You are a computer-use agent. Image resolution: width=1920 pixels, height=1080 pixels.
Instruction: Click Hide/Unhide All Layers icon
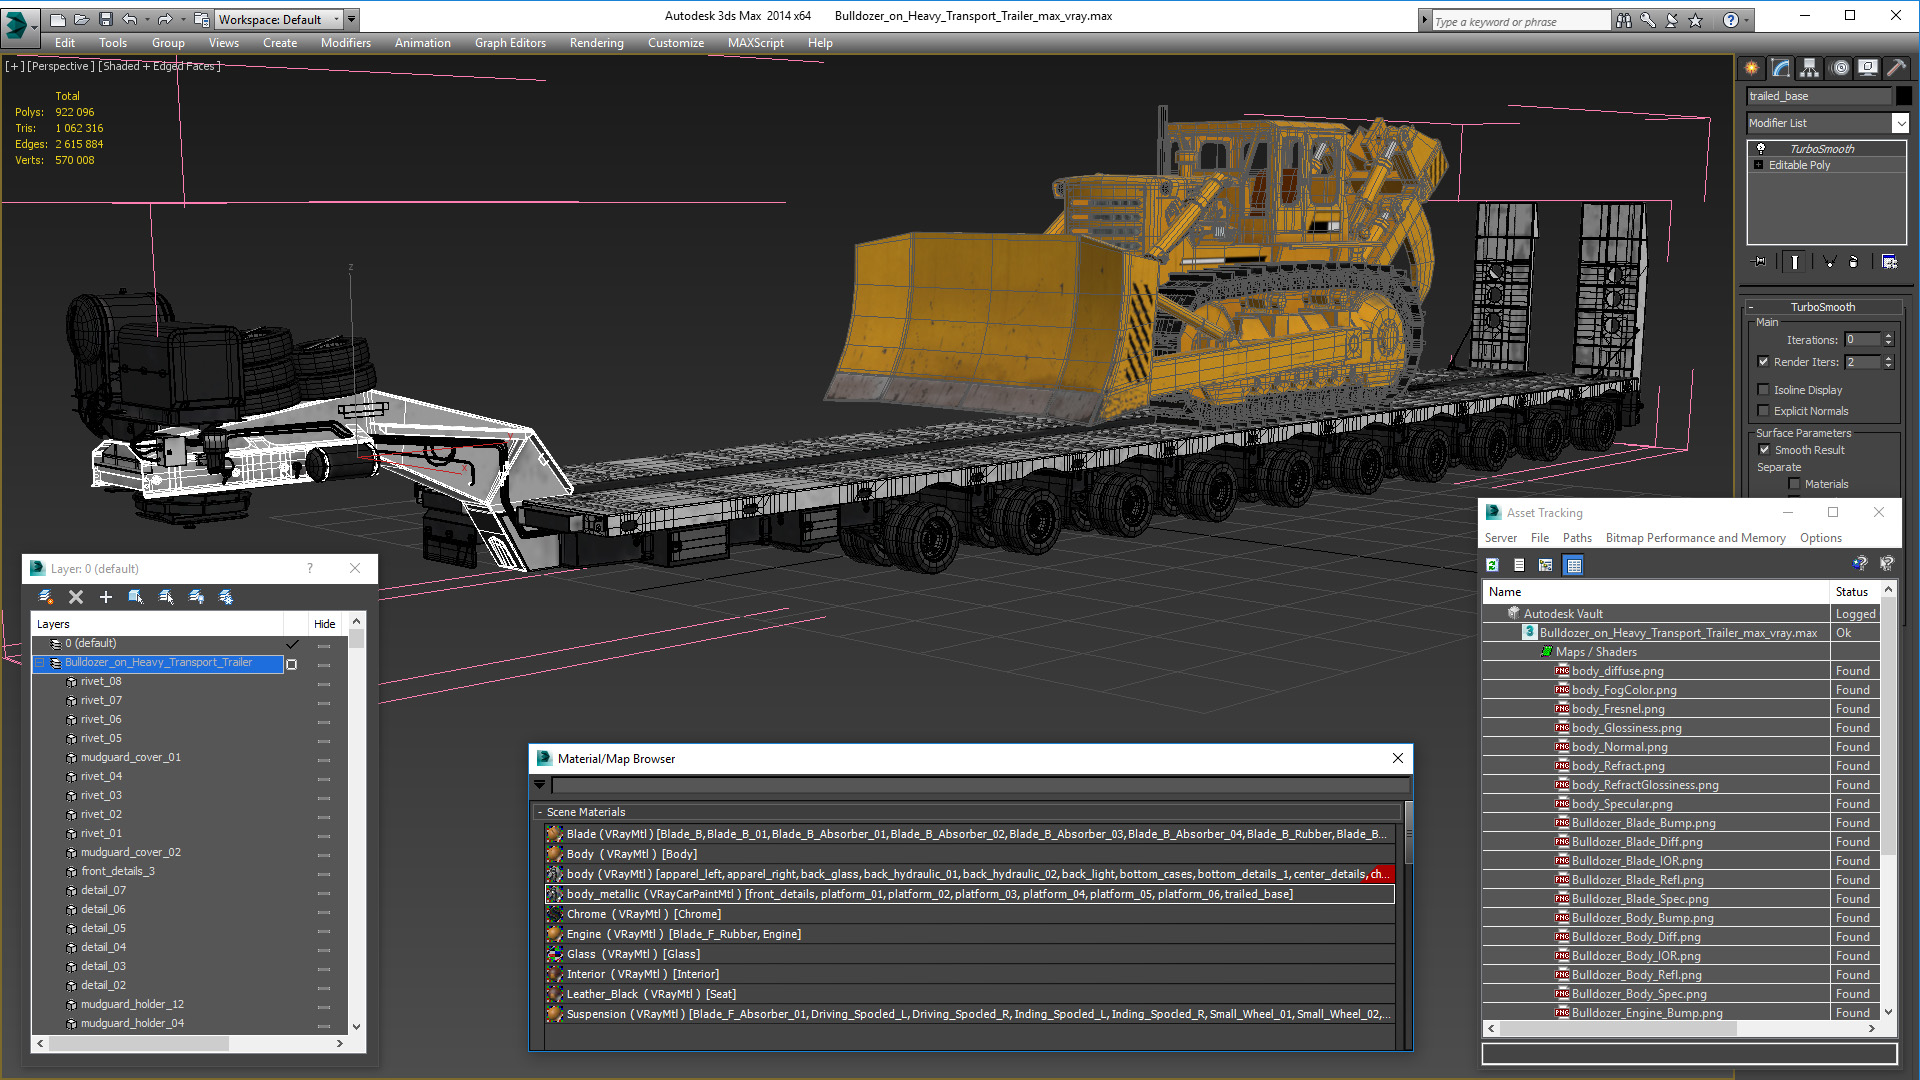tap(196, 597)
